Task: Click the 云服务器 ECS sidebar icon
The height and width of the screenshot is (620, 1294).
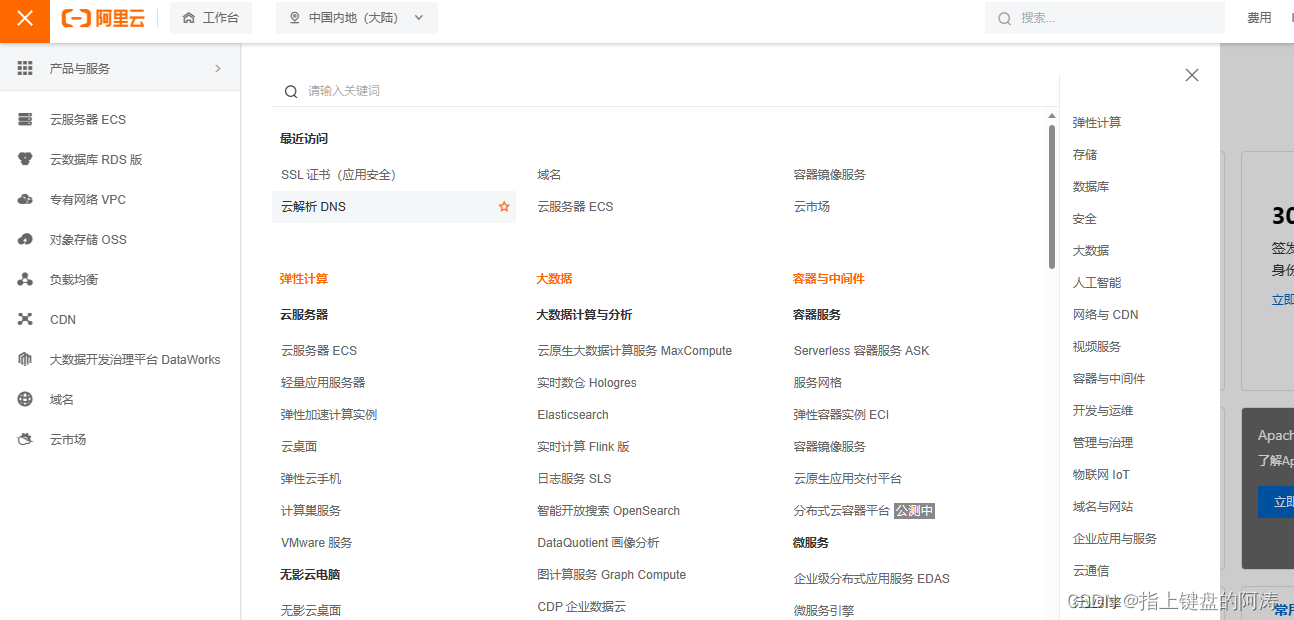Action: pos(26,119)
